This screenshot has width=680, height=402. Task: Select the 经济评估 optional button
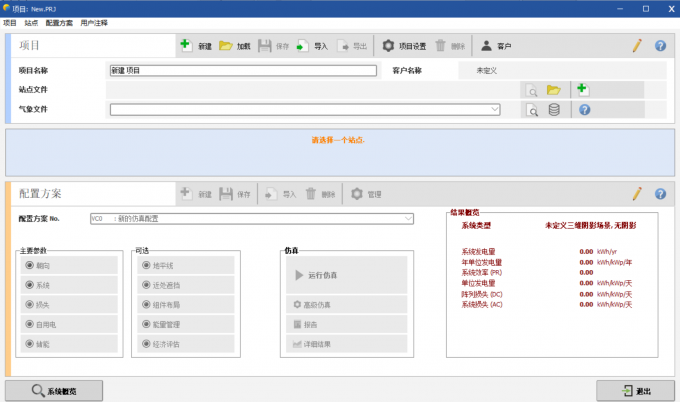[x=186, y=344]
